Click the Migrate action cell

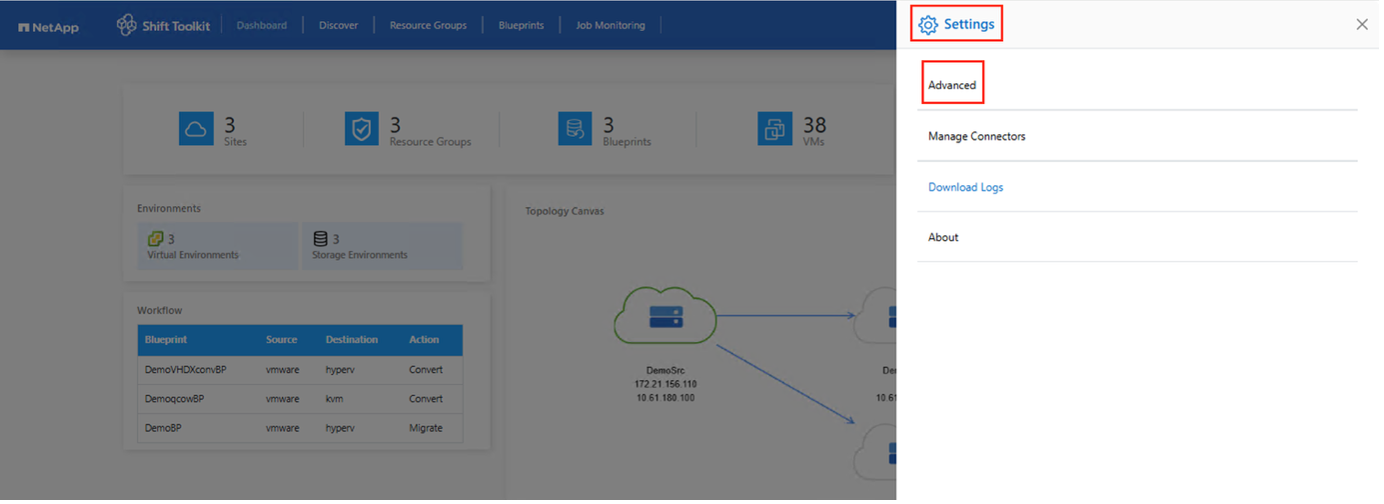tap(427, 429)
